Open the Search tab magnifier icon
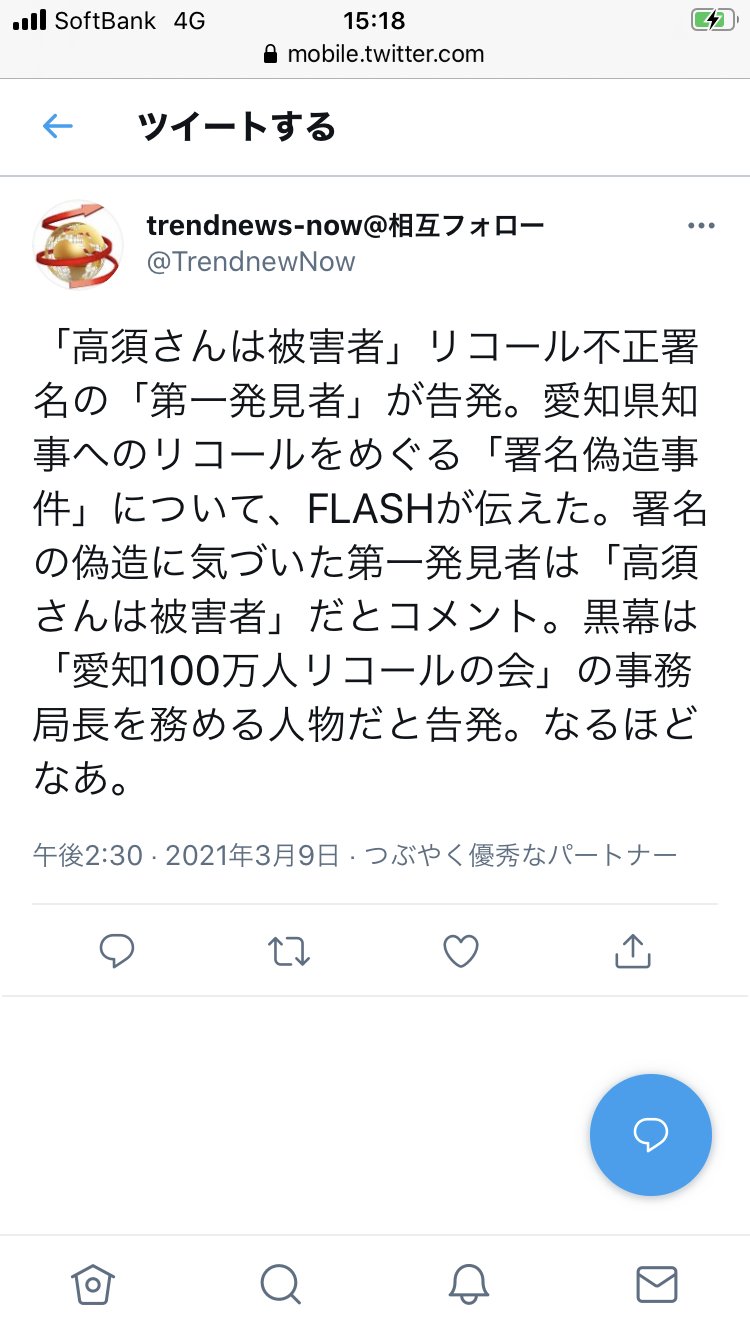Image resolution: width=750 pixels, height=1334 pixels. [x=280, y=1284]
